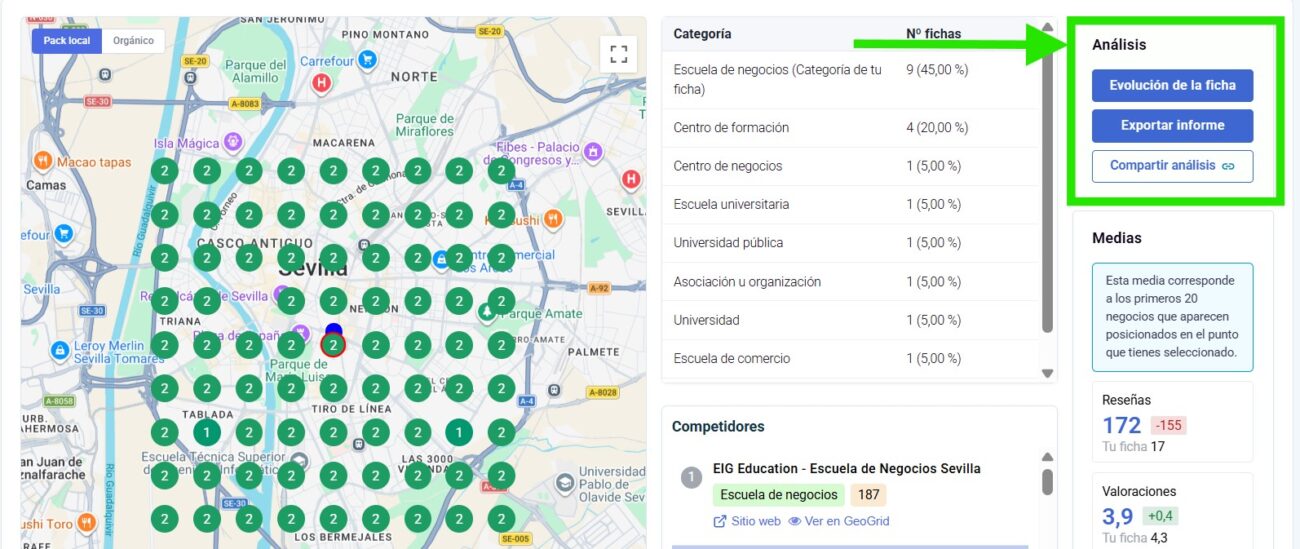Click the Macao tapas restaurant pin
This screenshot has width=1300, height=549.
43,161
